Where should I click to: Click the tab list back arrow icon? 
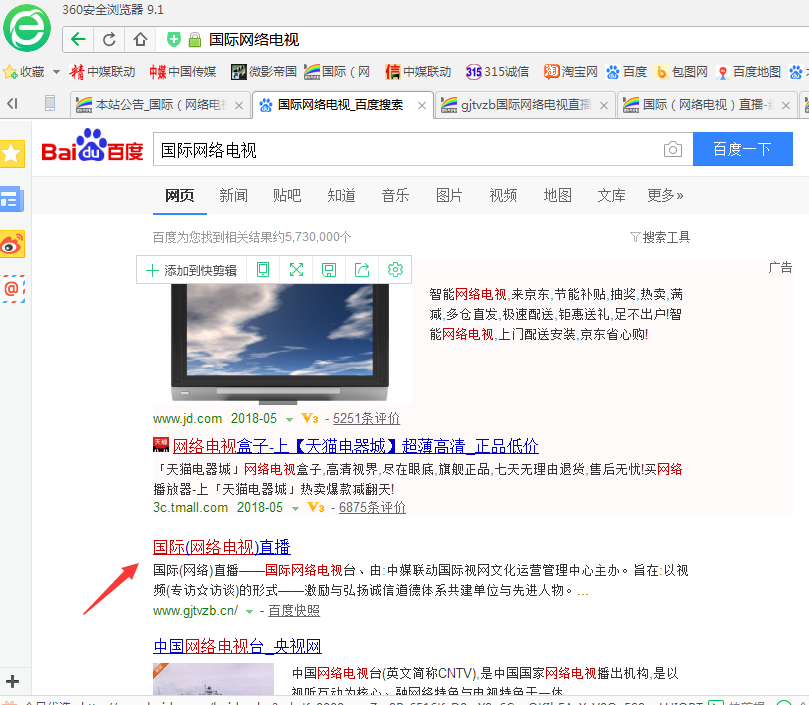[12, 104]
